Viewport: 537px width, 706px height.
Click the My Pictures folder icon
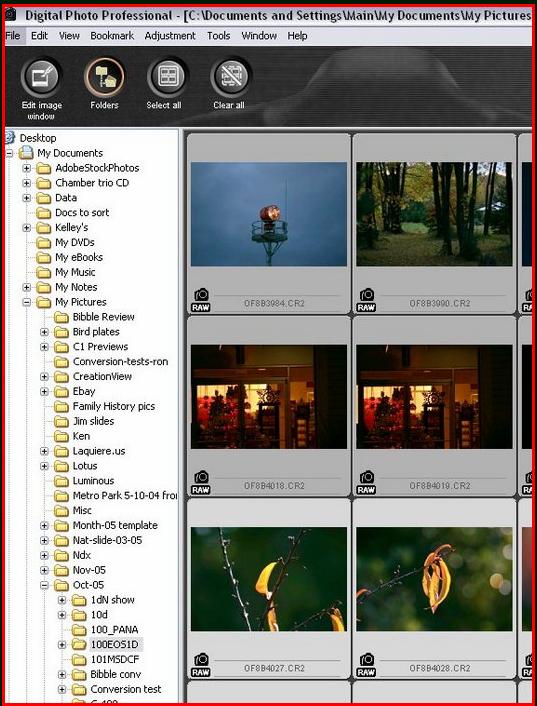44,302
